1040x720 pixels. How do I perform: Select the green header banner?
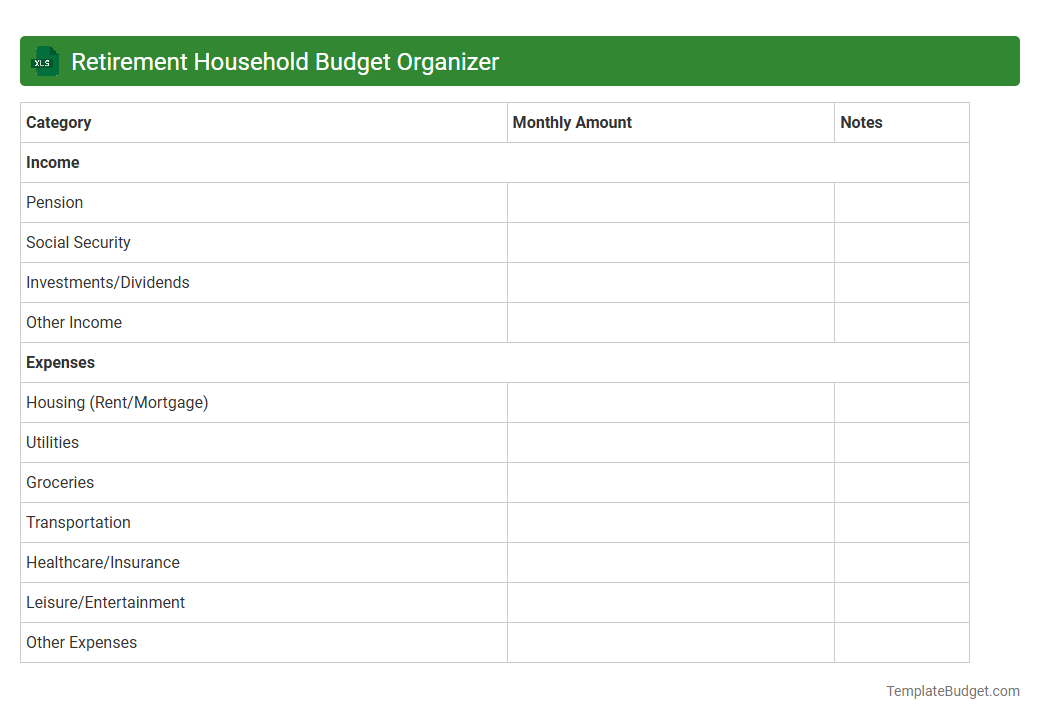520,61
